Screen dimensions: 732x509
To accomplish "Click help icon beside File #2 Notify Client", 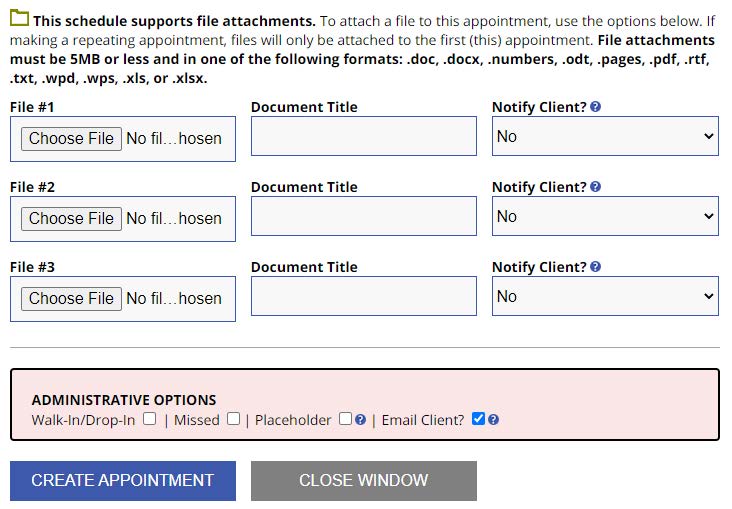I will click(596, 187).
